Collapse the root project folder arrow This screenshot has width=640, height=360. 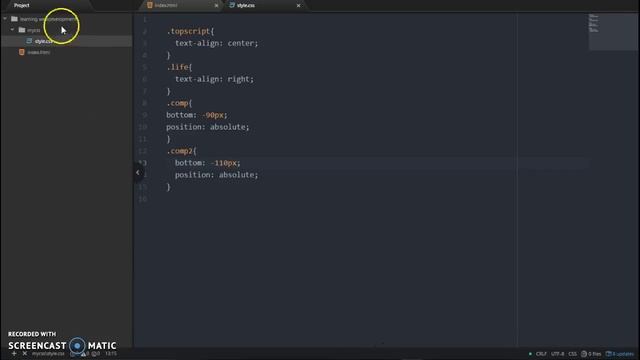click(5, 19)
